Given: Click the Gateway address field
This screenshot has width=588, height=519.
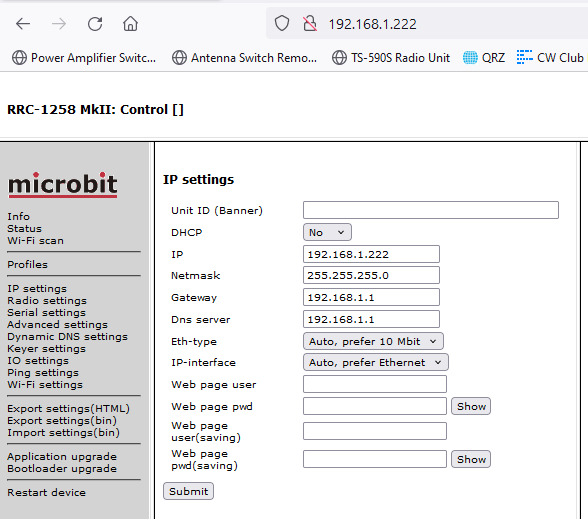Looking at the screenshot, I should tap(371, 297).
